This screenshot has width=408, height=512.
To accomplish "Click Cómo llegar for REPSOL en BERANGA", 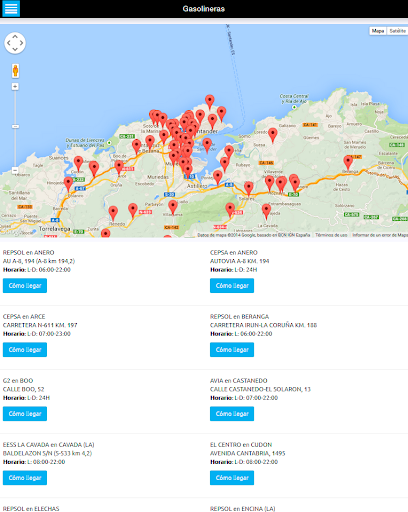I will [x=232, y=350].
